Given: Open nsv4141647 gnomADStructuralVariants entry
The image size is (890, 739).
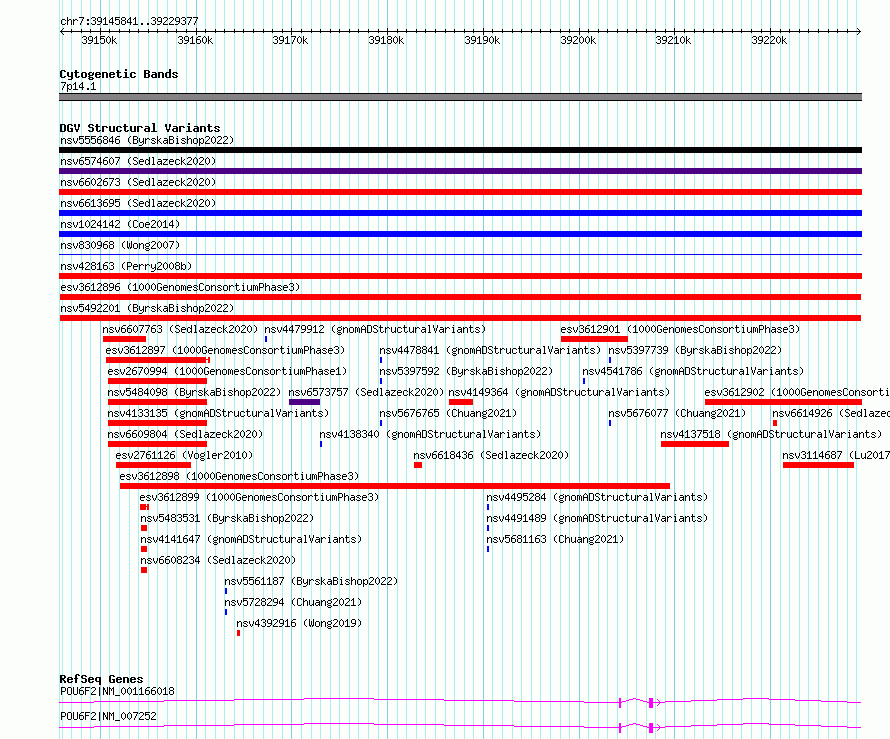Looking at the screenshot, I should pyautogui.click(x=251, y=539).
